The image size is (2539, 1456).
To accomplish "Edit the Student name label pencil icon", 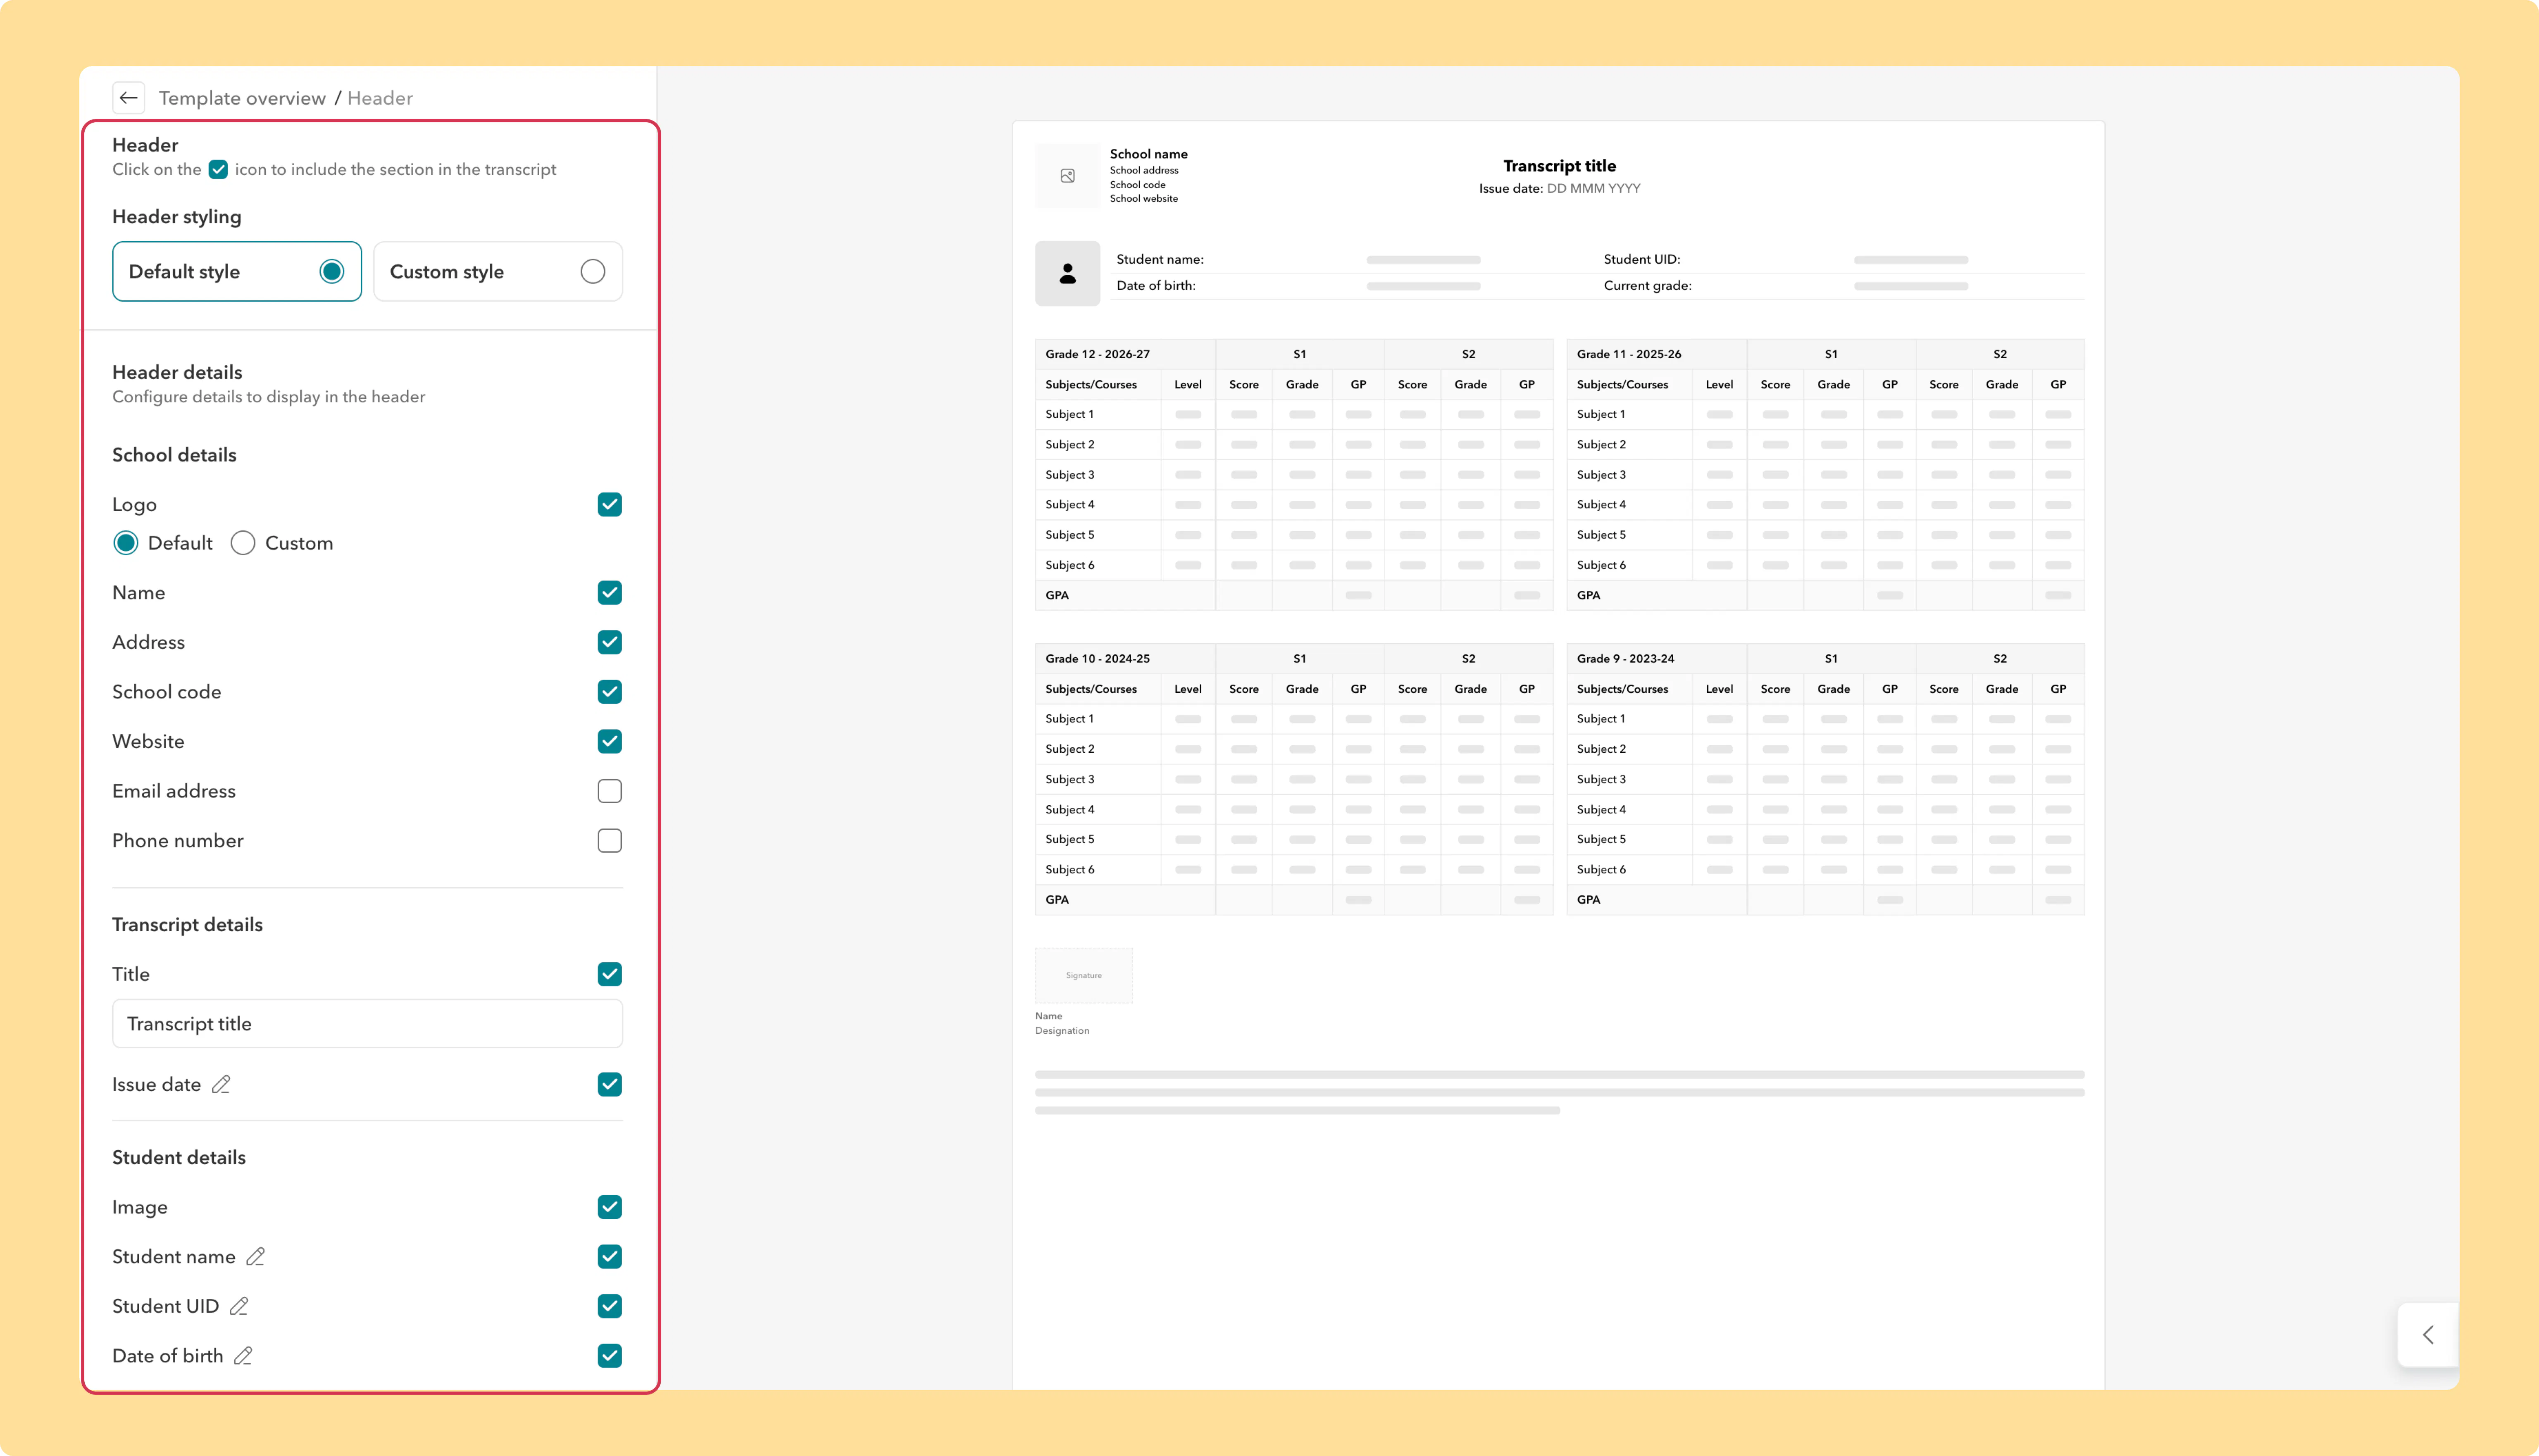I will tap(256, 1257).
